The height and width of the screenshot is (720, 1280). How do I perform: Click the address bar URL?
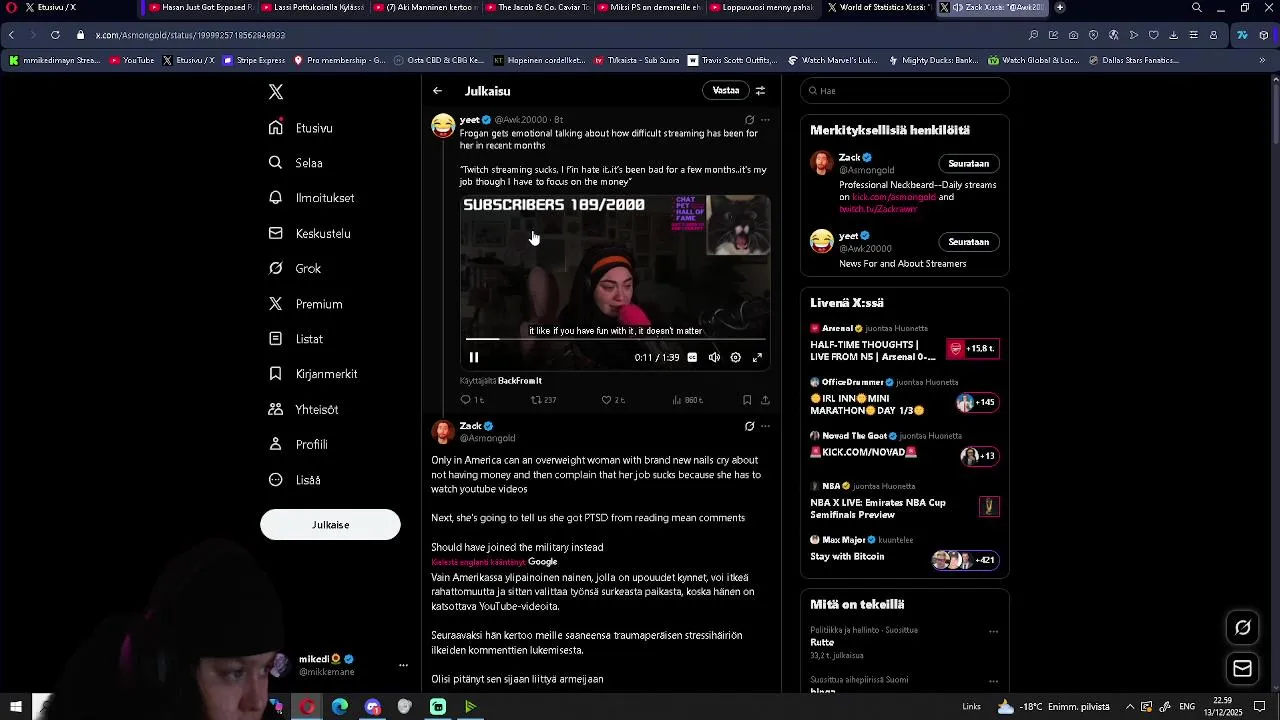click(x=190, y=35)
